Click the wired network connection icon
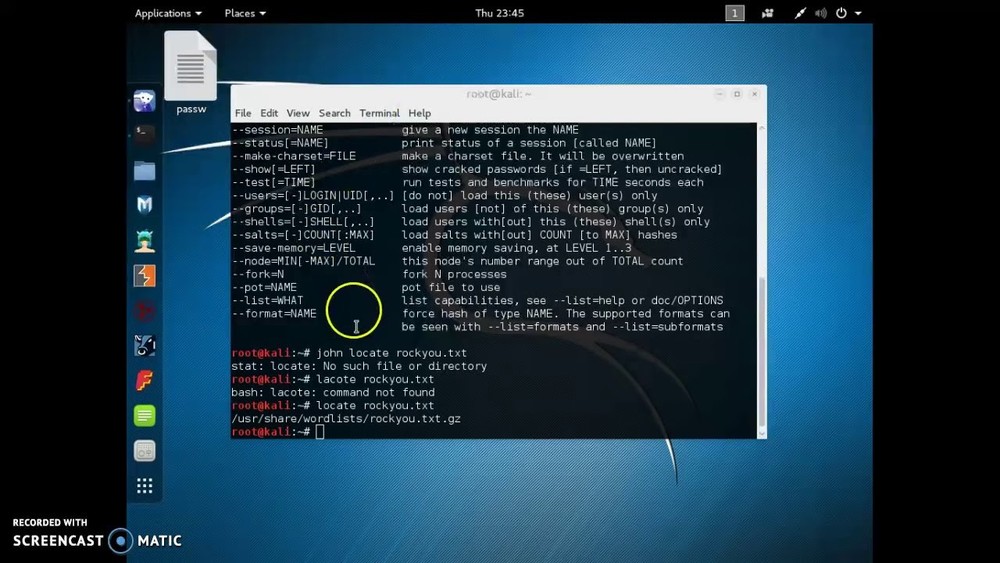1000x563 pixels. (x=800, y=13)
